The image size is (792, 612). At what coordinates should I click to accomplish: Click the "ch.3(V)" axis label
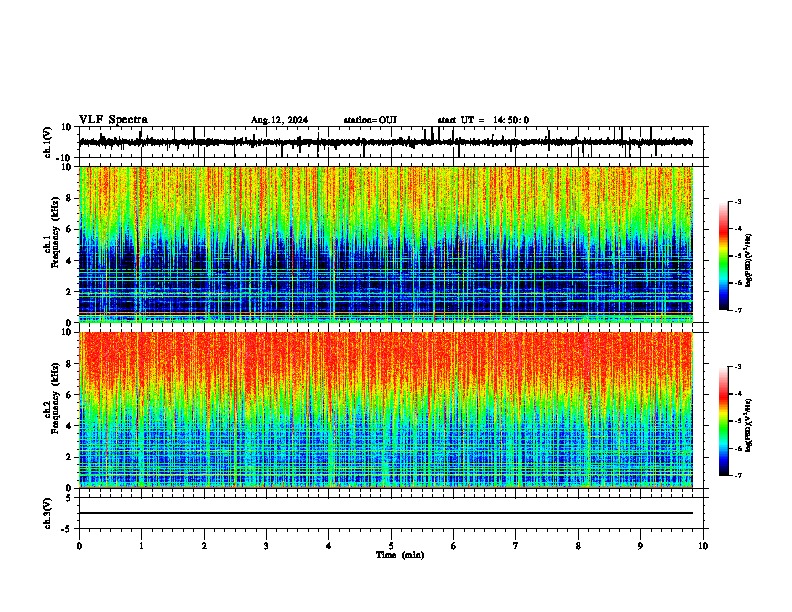pos(48,514)
